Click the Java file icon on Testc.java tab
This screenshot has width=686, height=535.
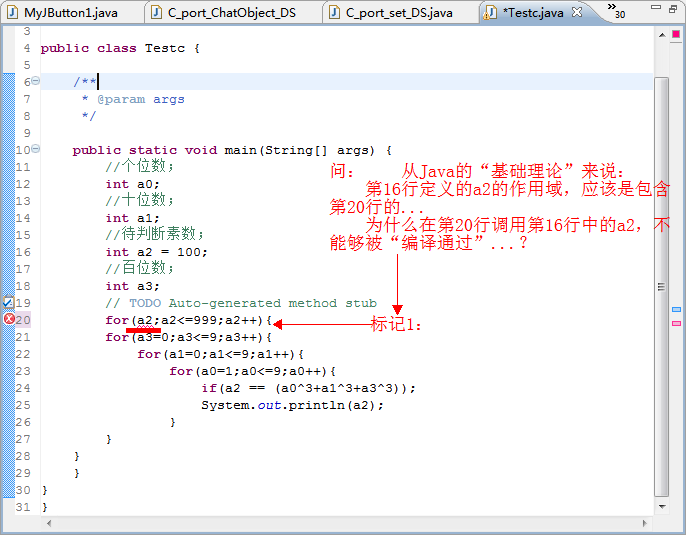point(490,13)
